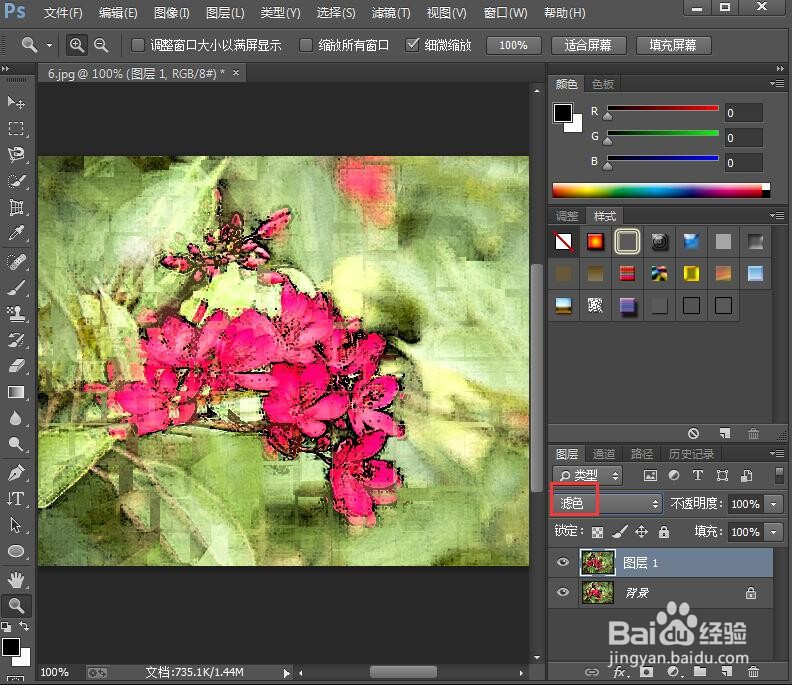Click the color spectrum ramp bar
Screen dimensions: 792x685
point(661,190)
